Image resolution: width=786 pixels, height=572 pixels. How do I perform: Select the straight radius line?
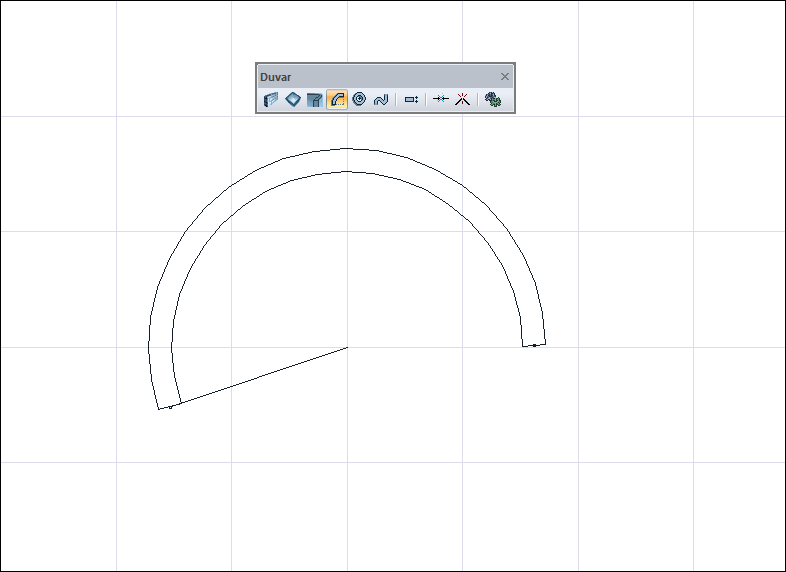[x=260, y=377]
